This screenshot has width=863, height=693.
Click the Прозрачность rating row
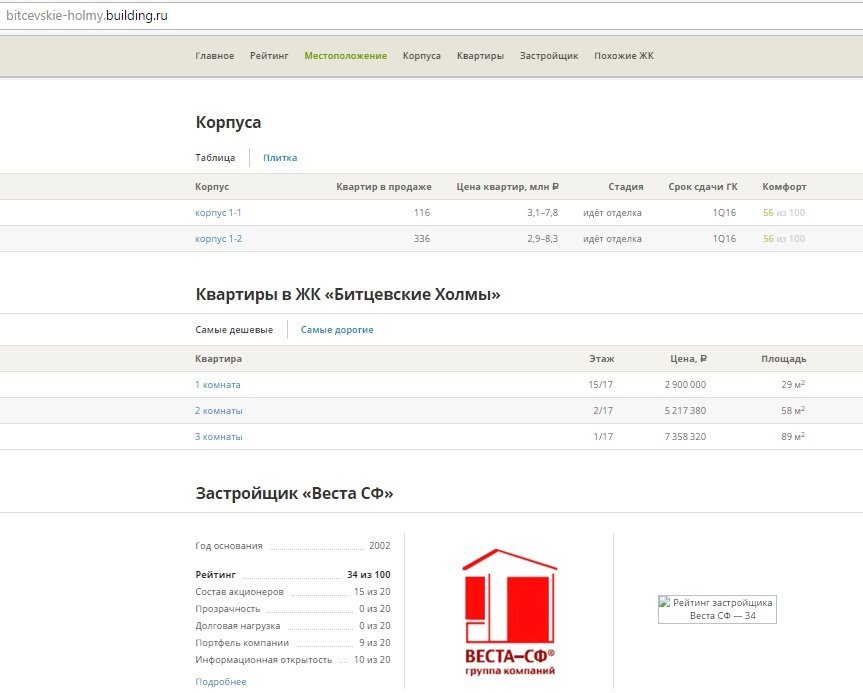293,609
